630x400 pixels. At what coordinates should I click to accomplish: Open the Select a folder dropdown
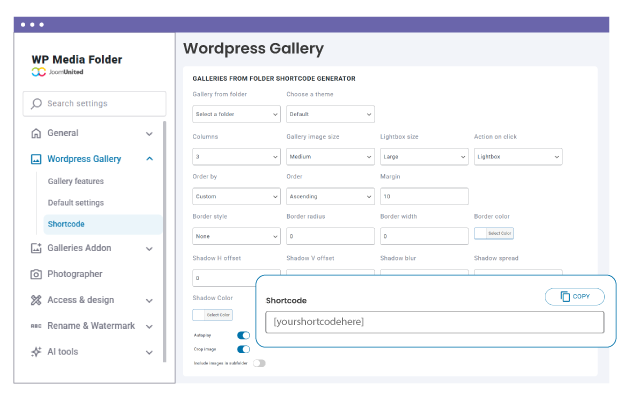tap(236, 114)
